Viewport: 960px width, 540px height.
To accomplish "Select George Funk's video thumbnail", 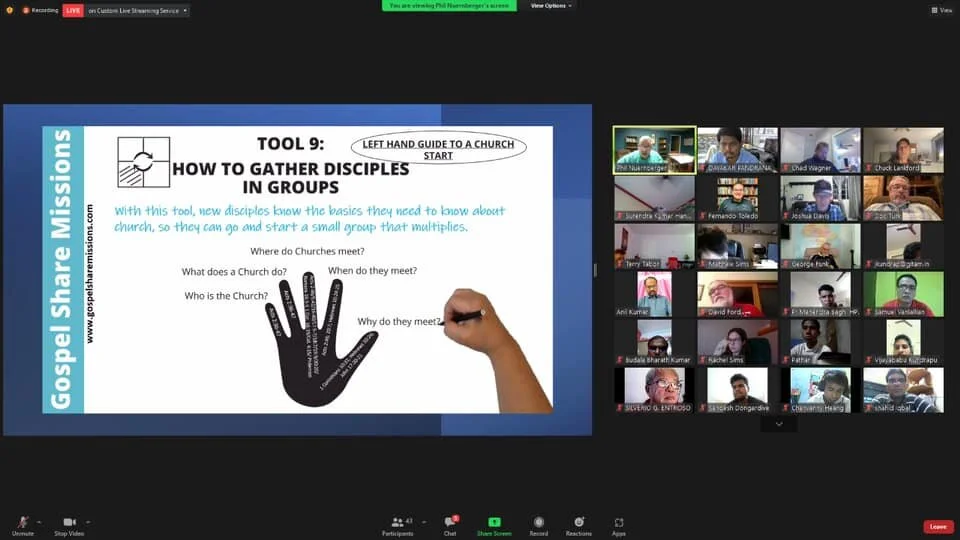I will coord(820,246).
